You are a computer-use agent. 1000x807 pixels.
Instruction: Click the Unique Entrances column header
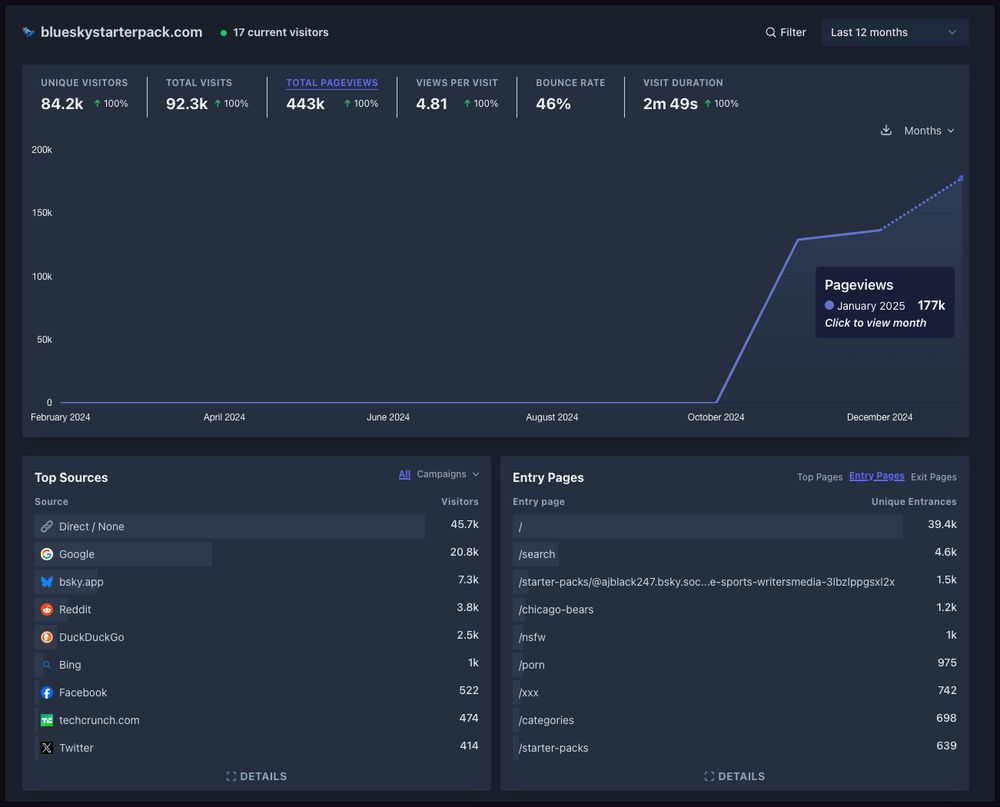[x=914, y=501]
